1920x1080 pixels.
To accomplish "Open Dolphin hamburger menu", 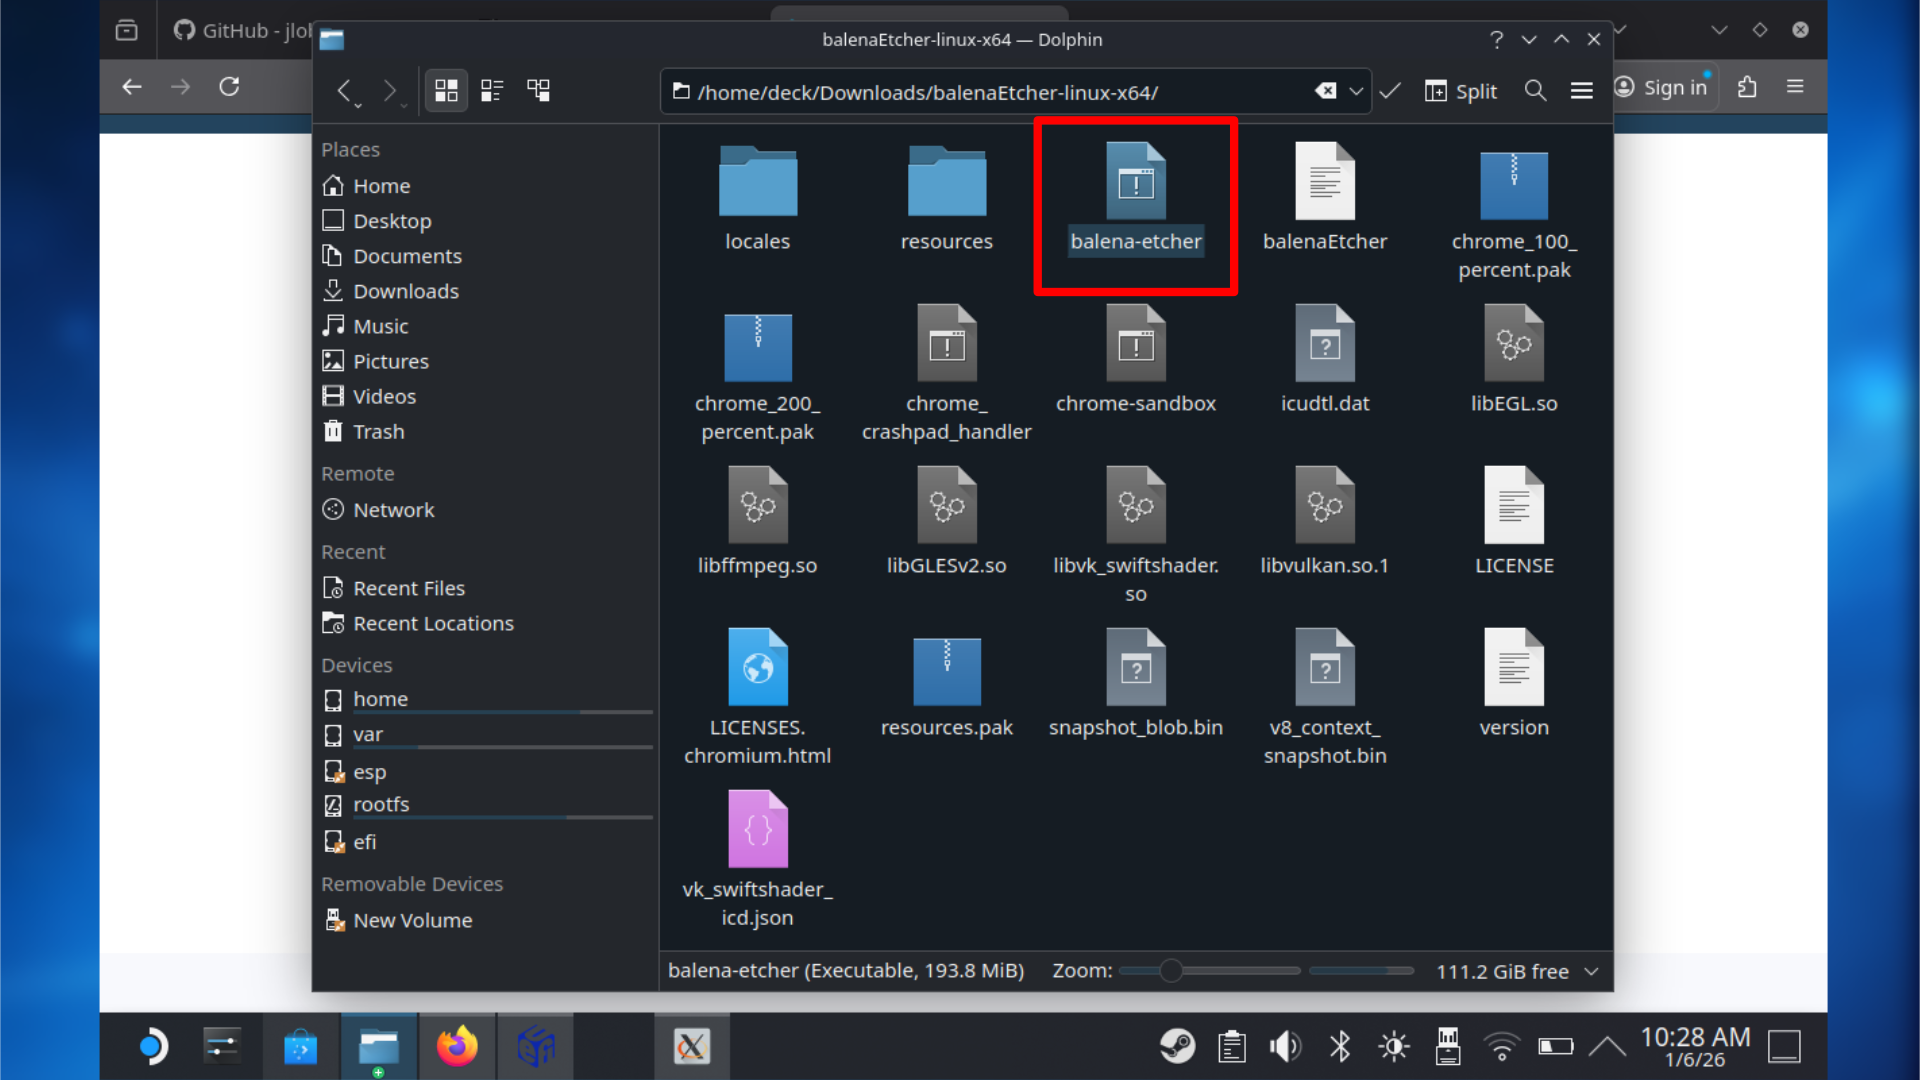I will (1581, 91).
